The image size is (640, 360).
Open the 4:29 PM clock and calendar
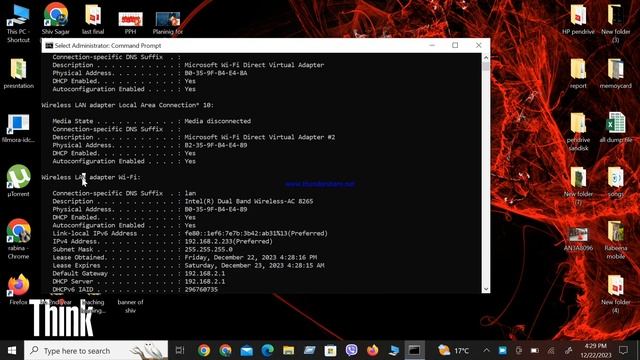(x=596, y=350)
